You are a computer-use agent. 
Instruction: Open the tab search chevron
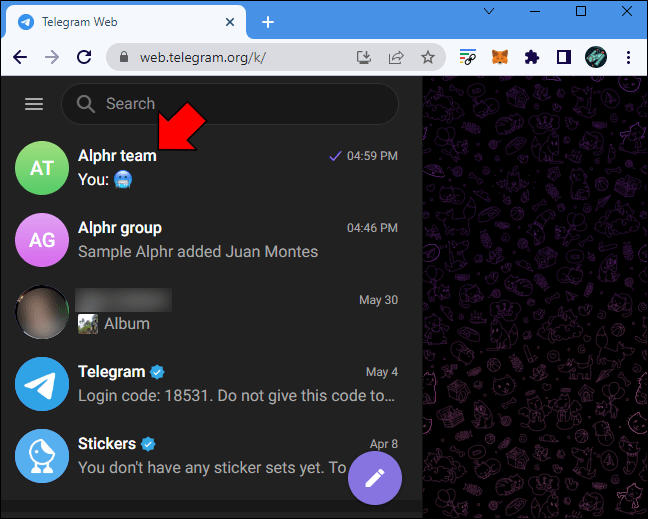coord(489,11)
